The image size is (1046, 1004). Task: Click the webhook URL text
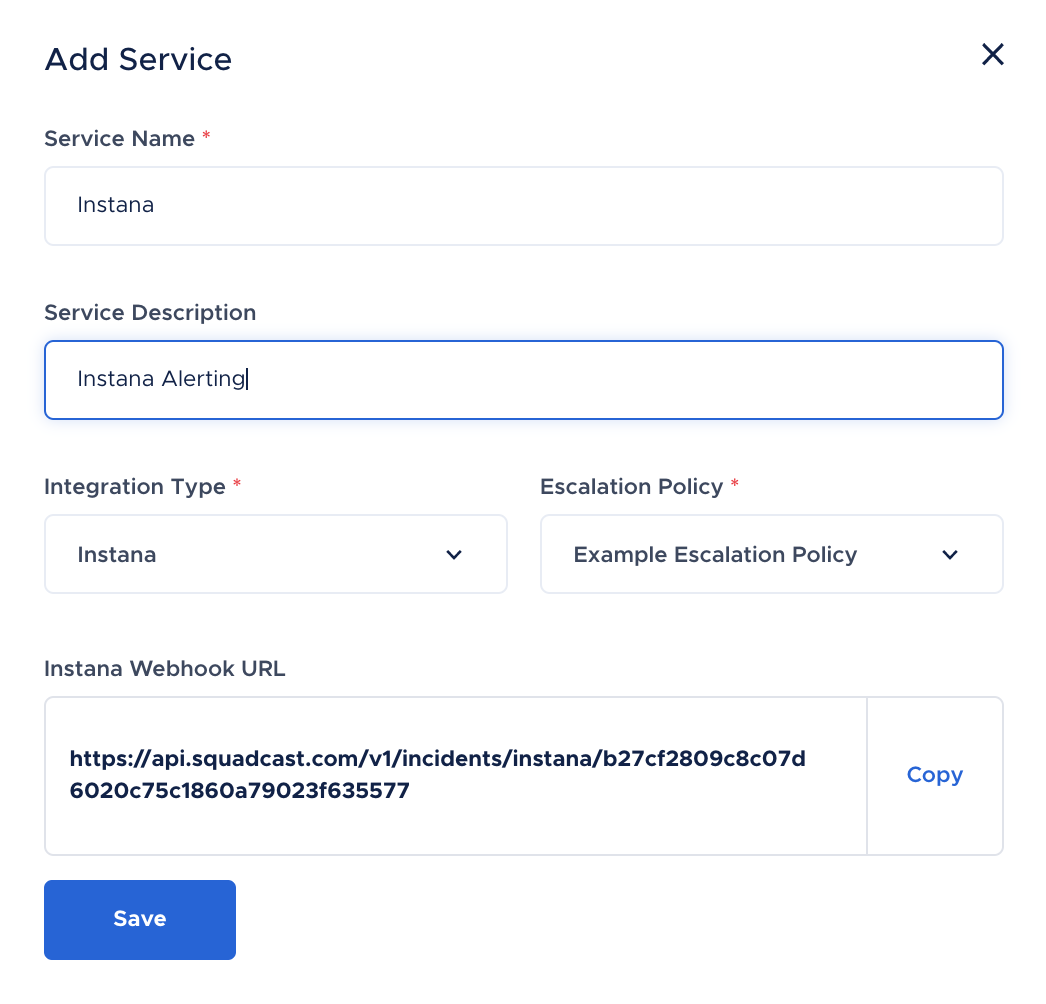pos(438,775)
